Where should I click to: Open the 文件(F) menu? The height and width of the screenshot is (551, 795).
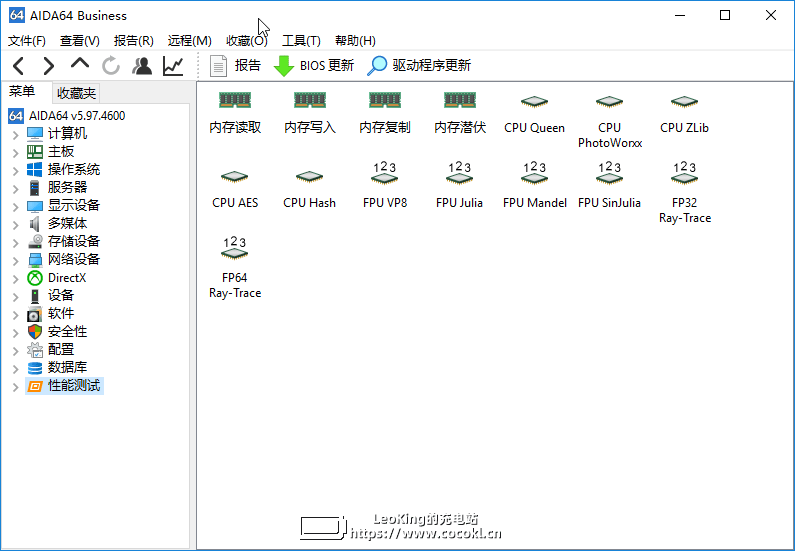pyautogui.click(x=27, y=41)
